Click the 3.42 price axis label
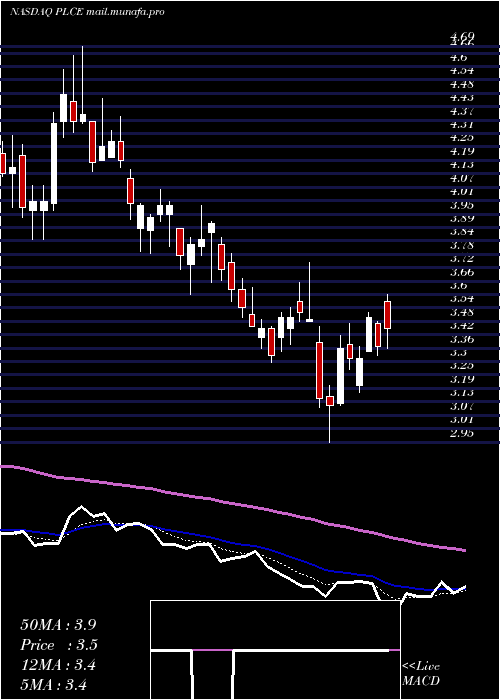 tap(462, 325)
